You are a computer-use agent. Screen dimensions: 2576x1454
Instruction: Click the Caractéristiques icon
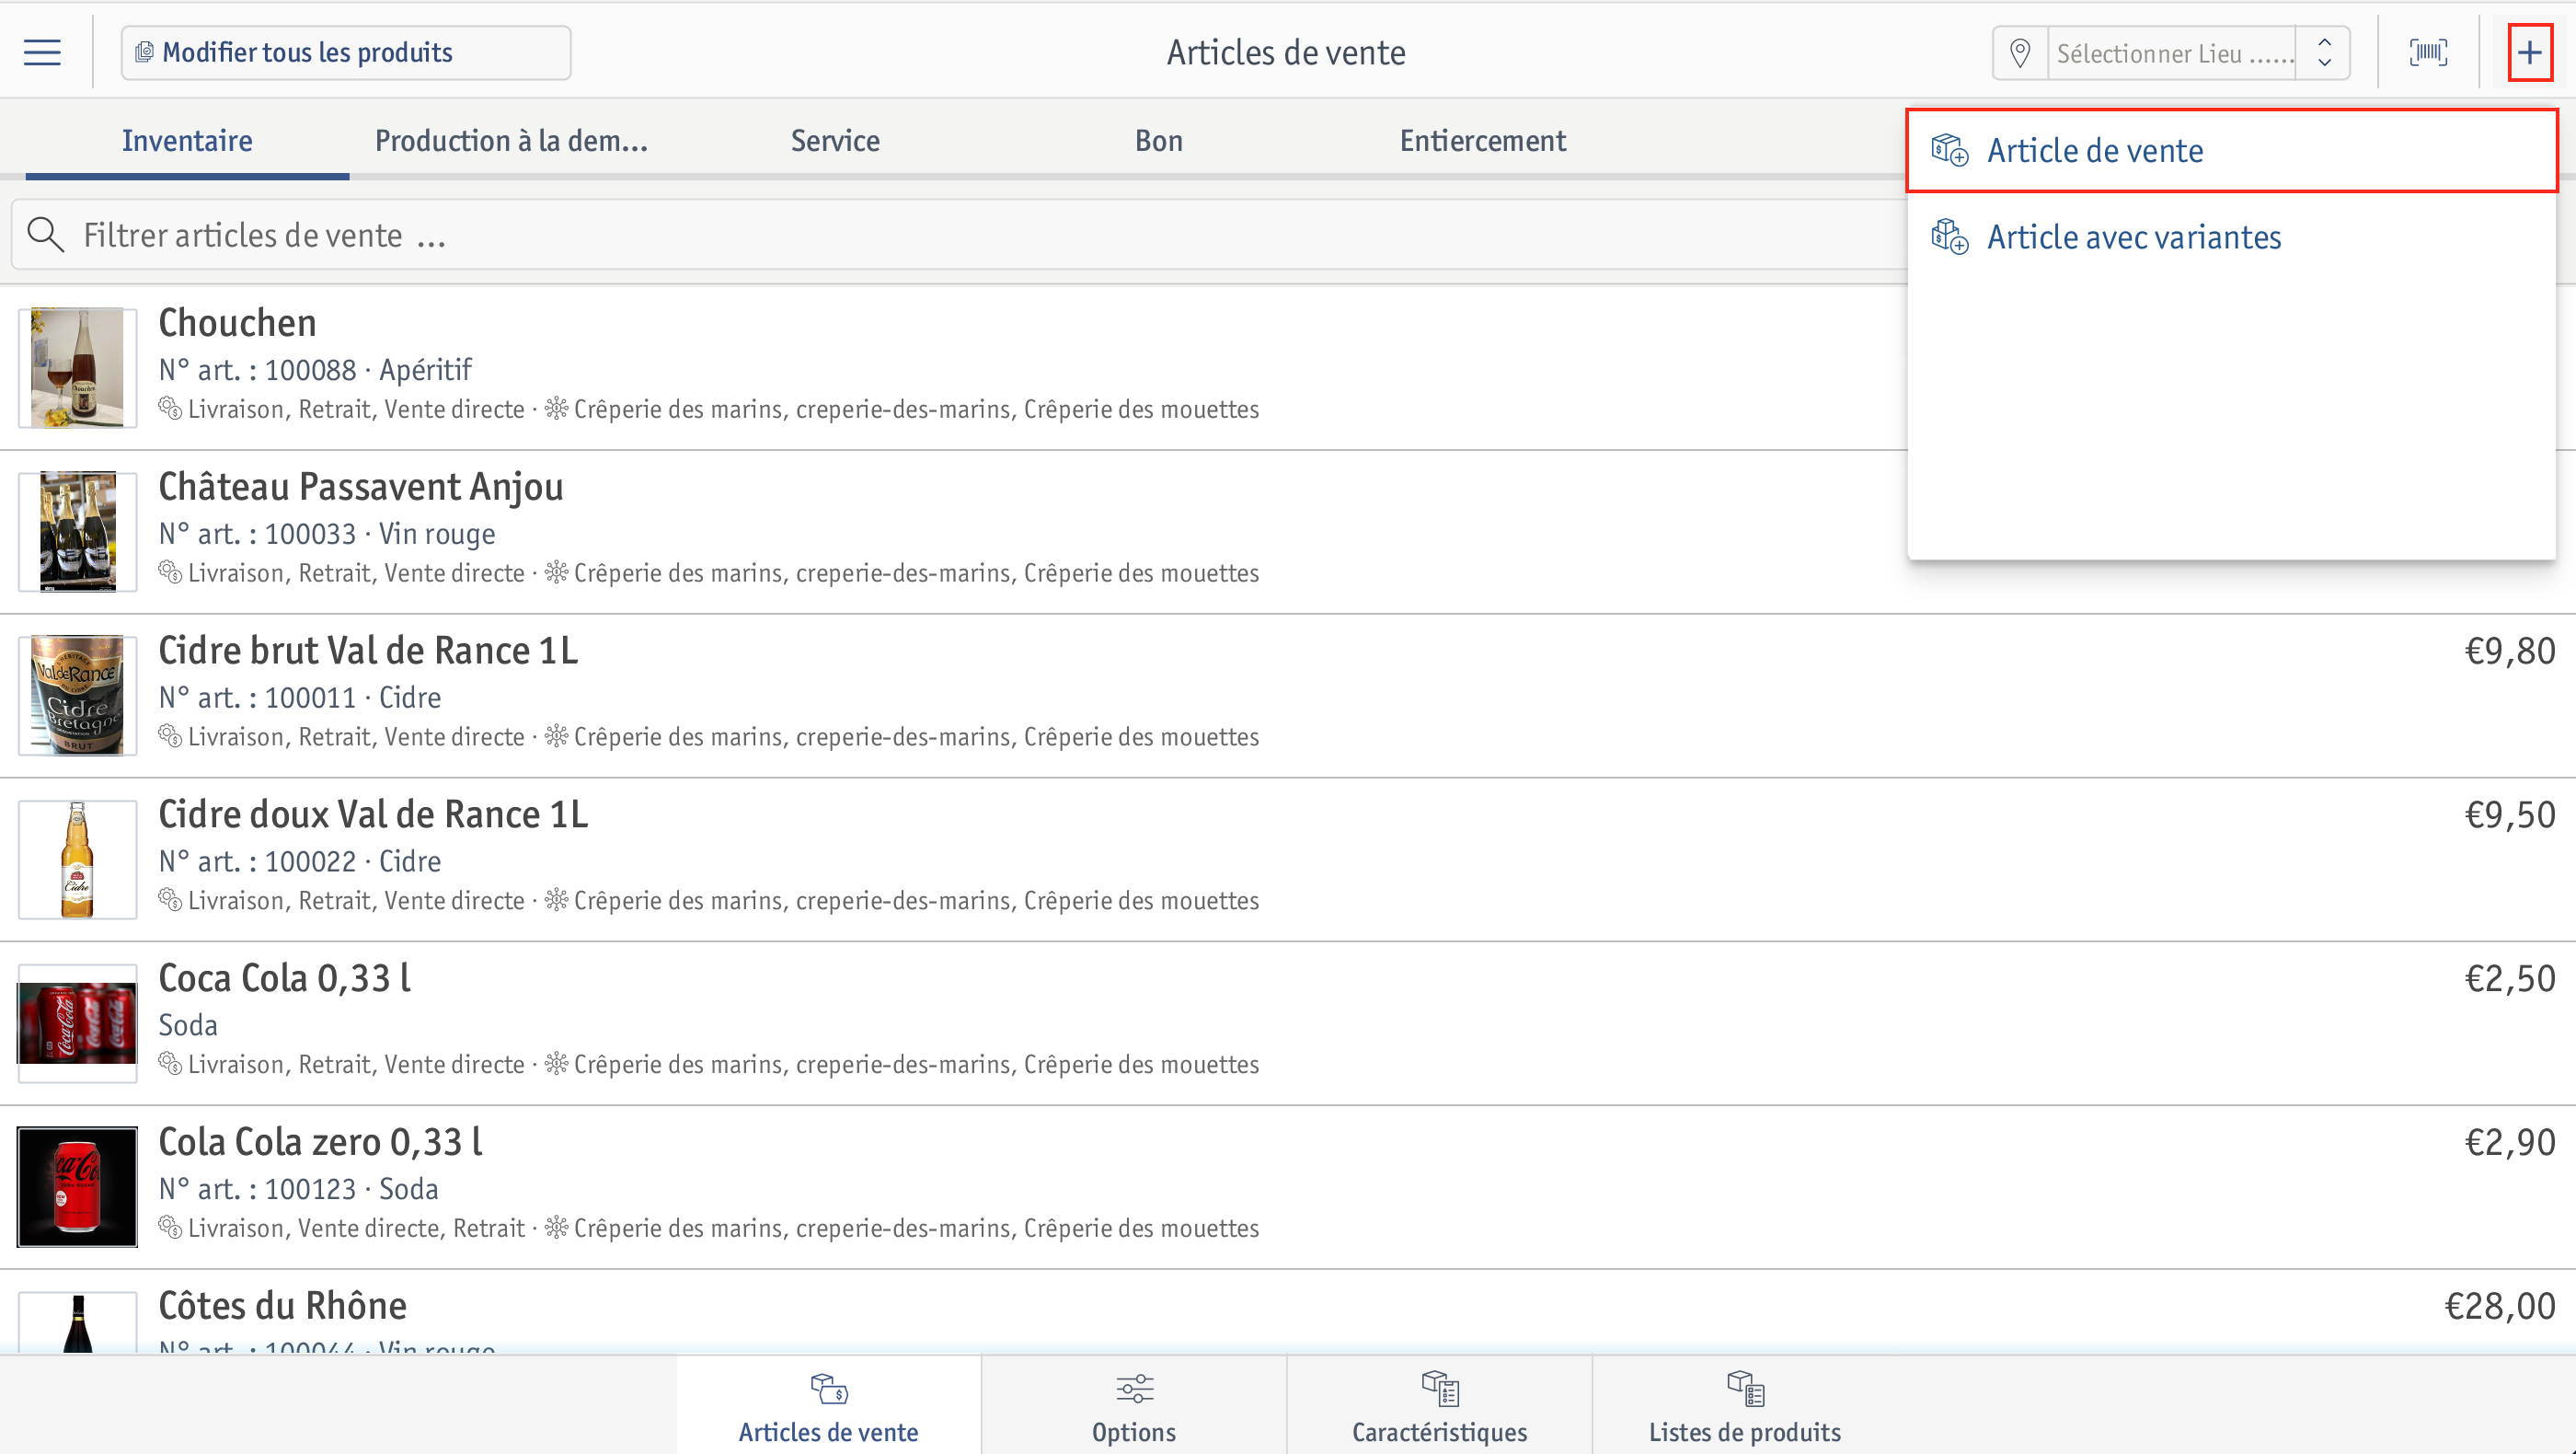pos(1440,1388)
